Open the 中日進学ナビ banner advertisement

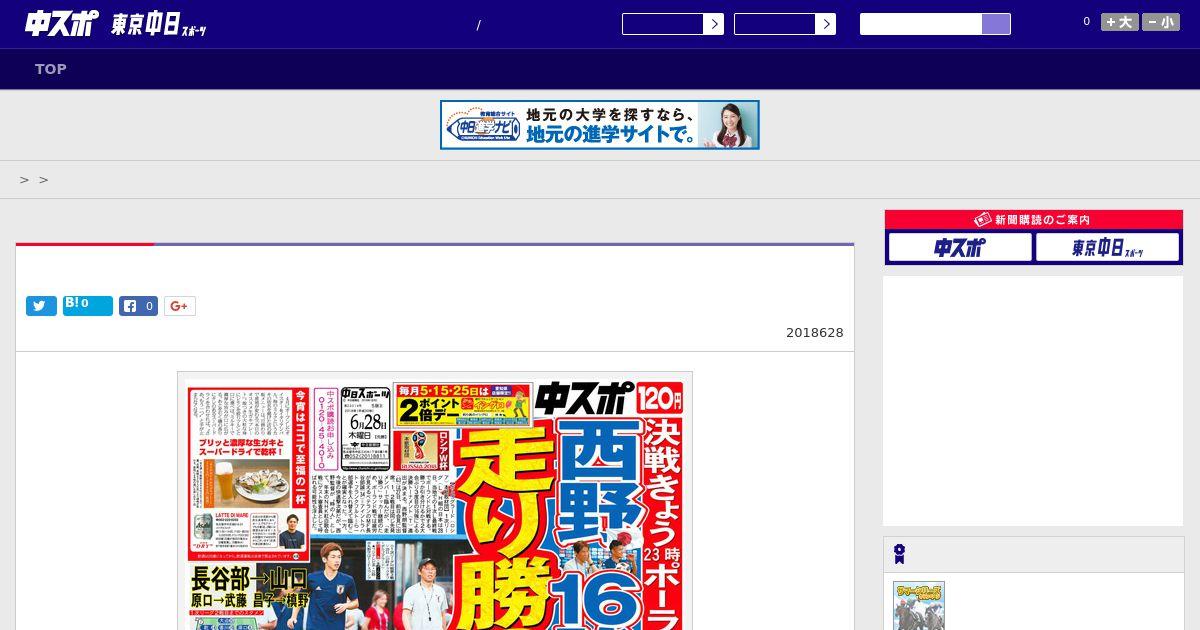coord(600,125)
